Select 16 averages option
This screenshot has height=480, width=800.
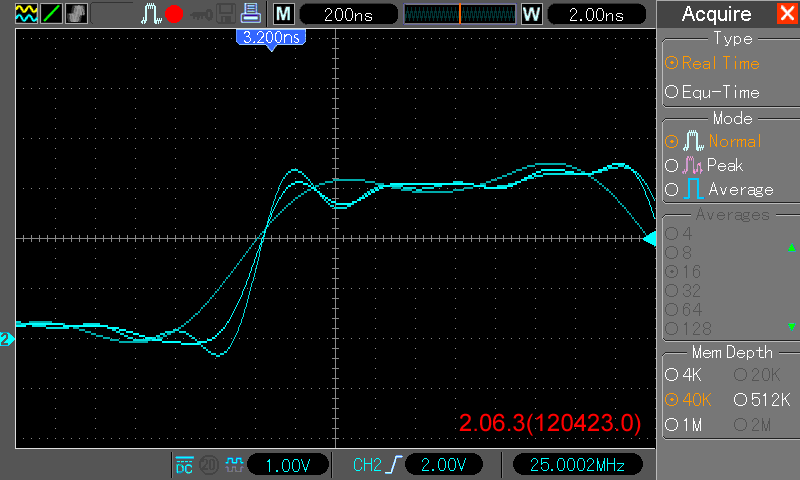(684, 271)
